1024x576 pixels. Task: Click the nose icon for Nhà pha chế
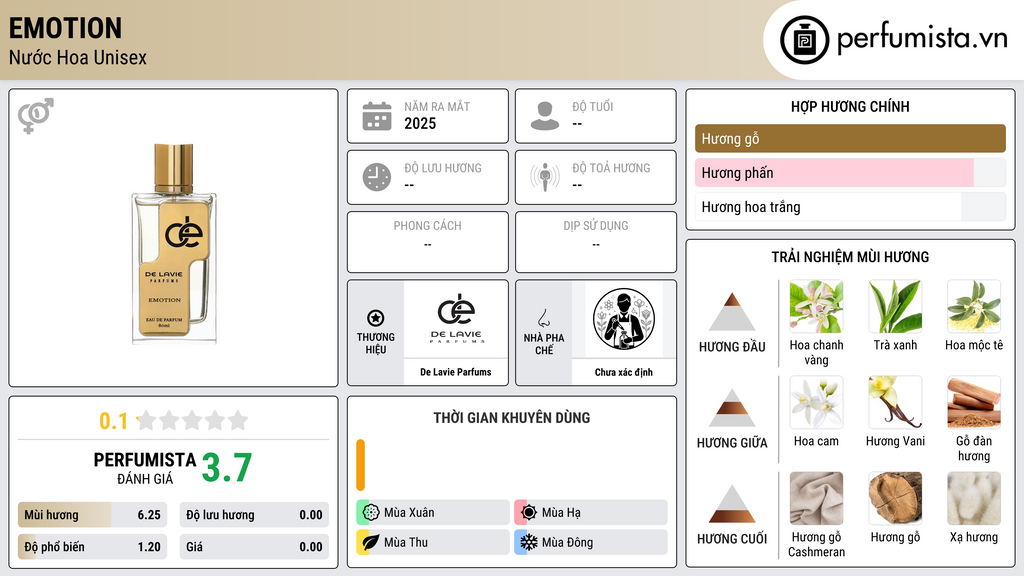click(x=543, y=318)
